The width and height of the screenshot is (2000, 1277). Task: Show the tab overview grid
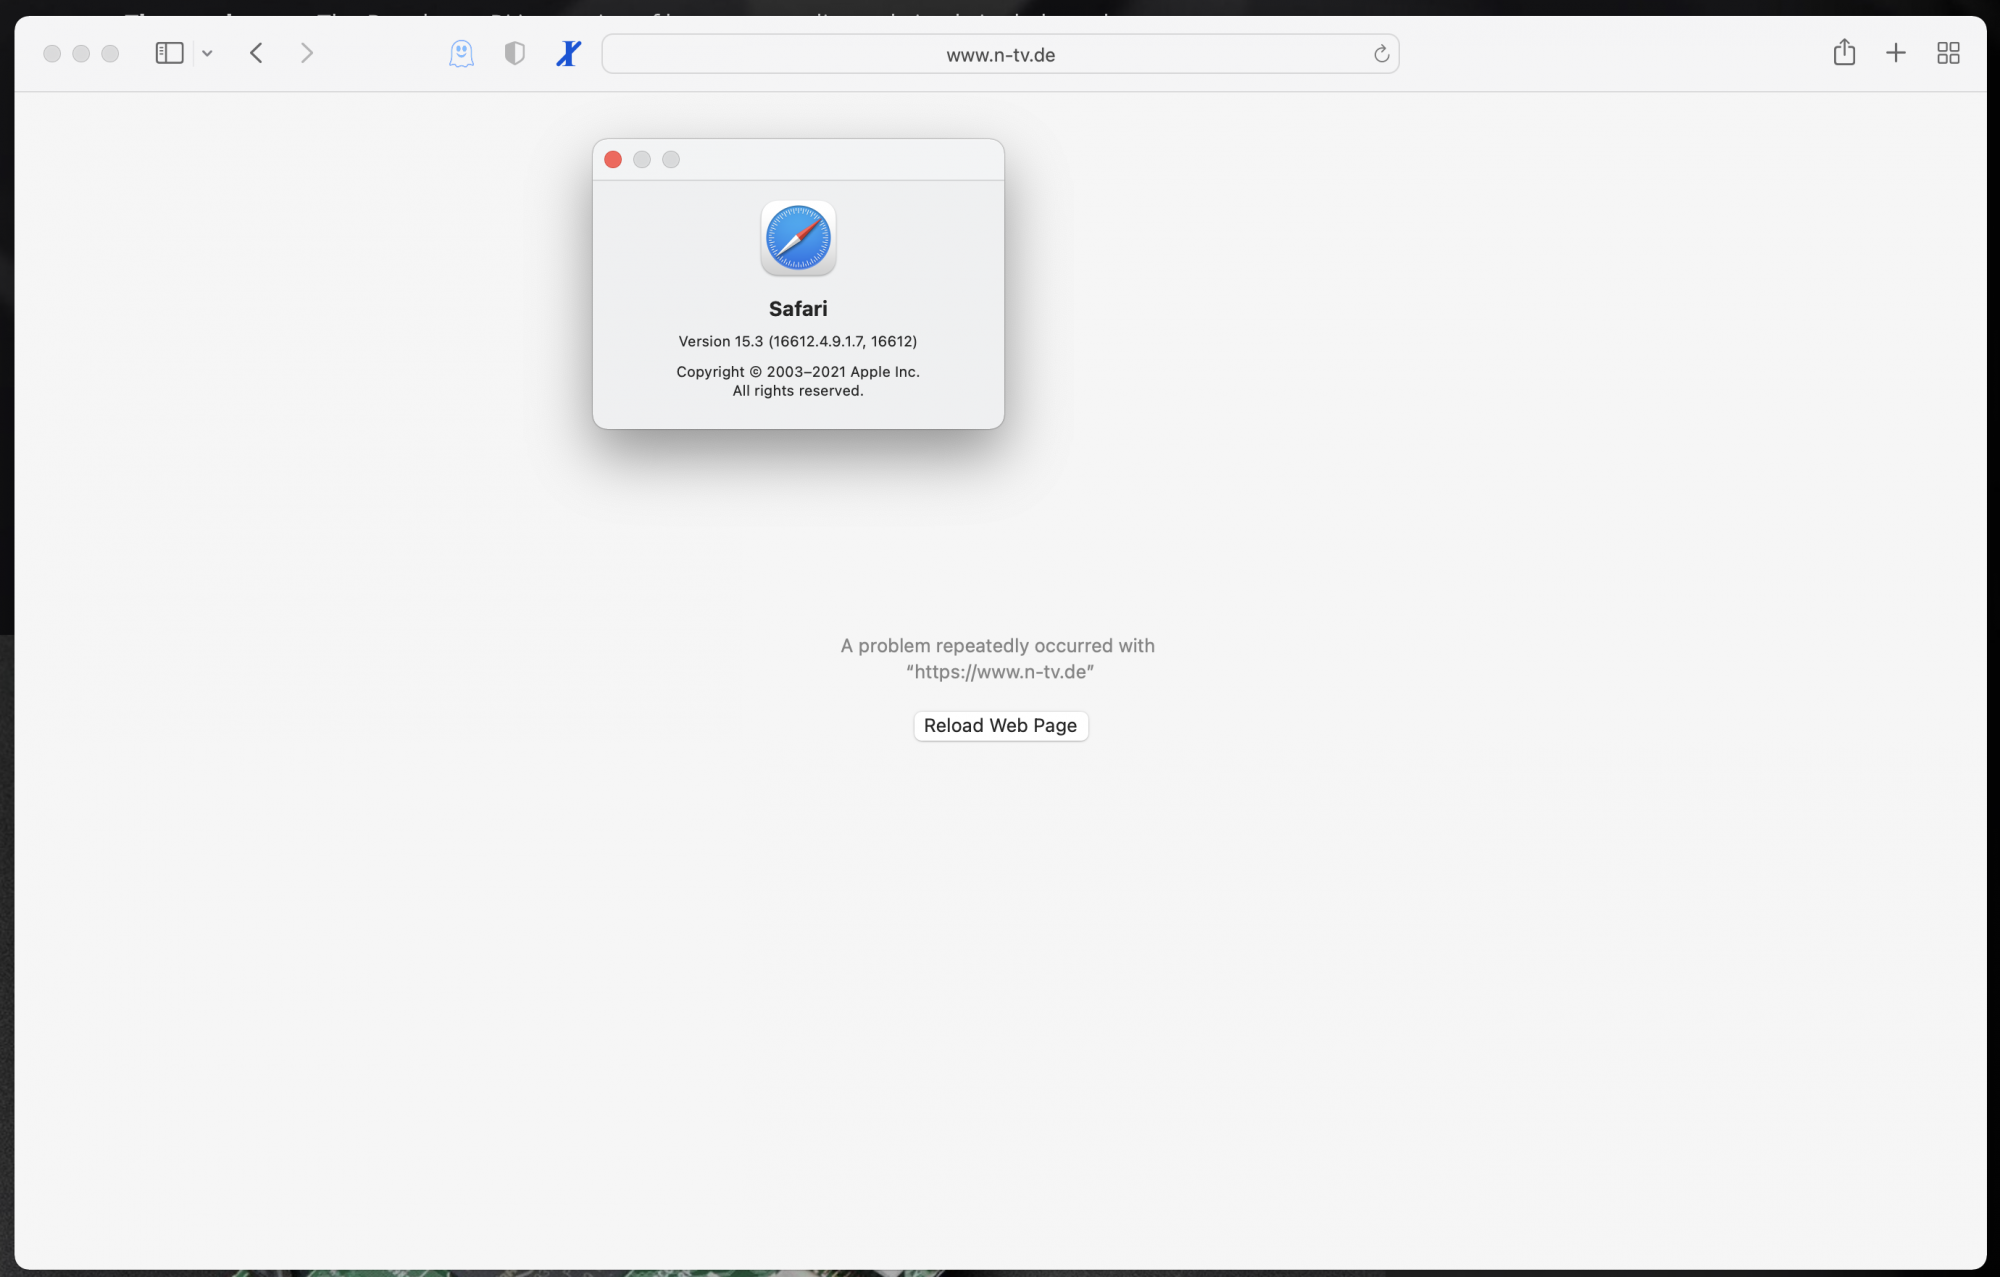1948,53
